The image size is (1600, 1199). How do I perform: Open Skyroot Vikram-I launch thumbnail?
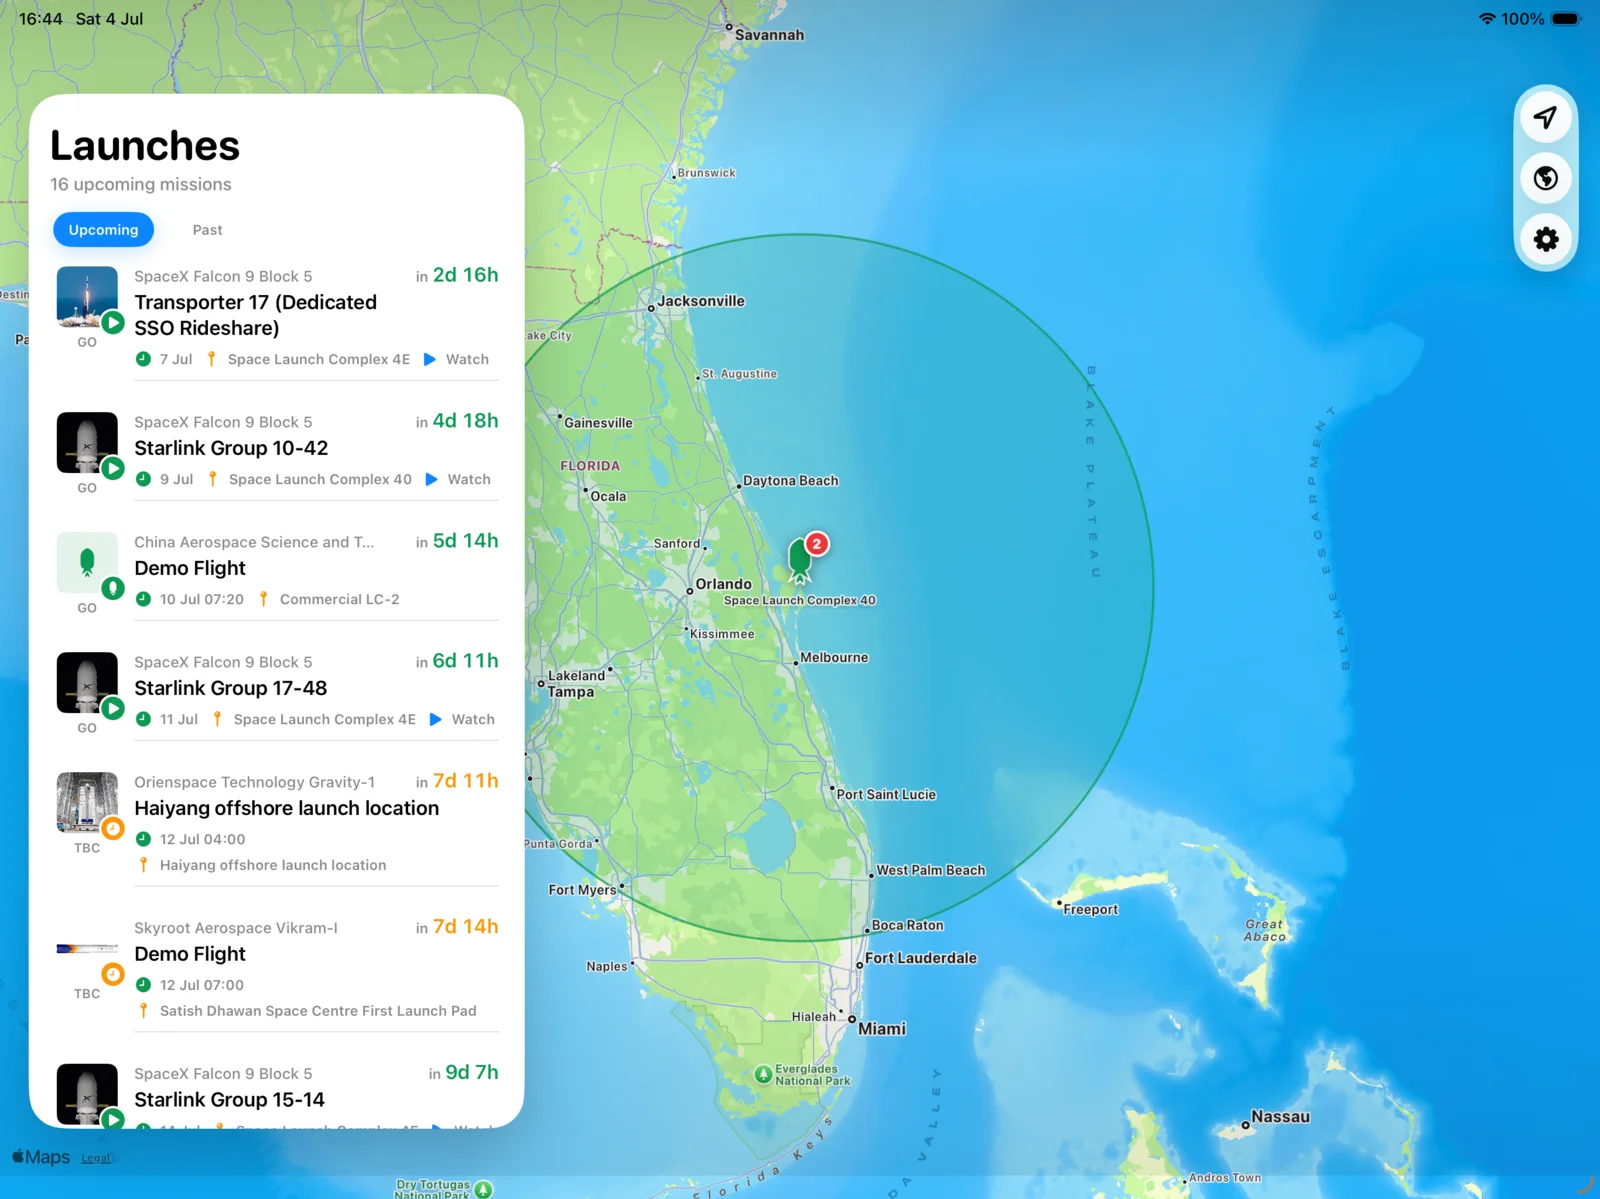pos(87,949)
